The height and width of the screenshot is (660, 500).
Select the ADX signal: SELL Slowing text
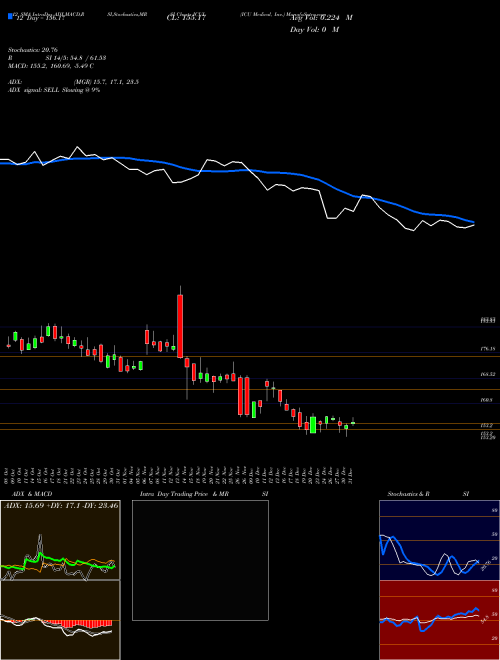click(x=54, y=90)
